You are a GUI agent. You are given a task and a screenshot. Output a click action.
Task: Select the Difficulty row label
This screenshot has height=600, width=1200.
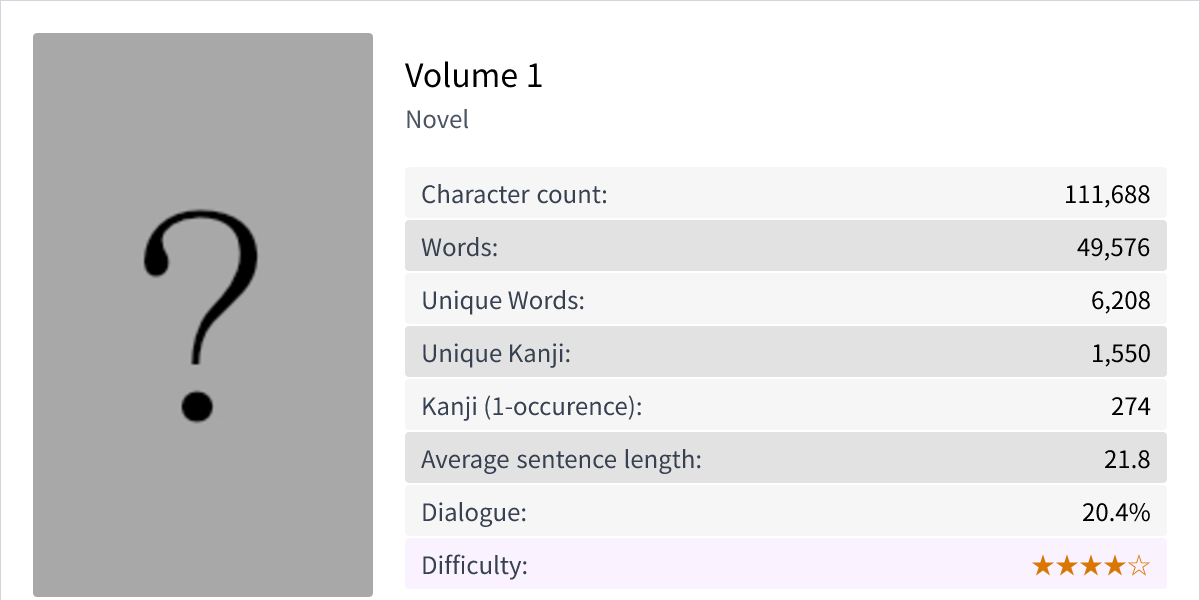click(x=474, y=566)
